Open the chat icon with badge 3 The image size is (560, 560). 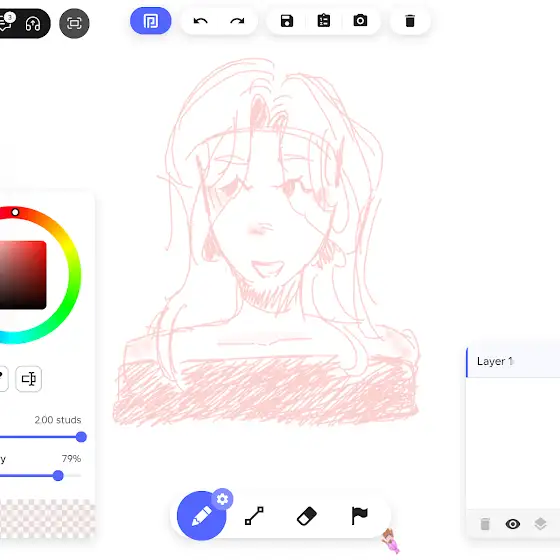click(x=6, y=23)
